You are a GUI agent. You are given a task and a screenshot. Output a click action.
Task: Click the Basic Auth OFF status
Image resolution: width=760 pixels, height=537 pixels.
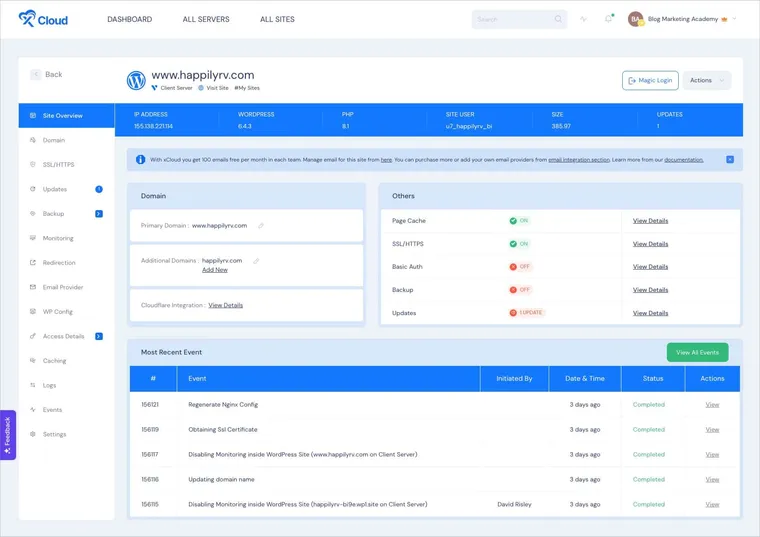tap(520, 267)
